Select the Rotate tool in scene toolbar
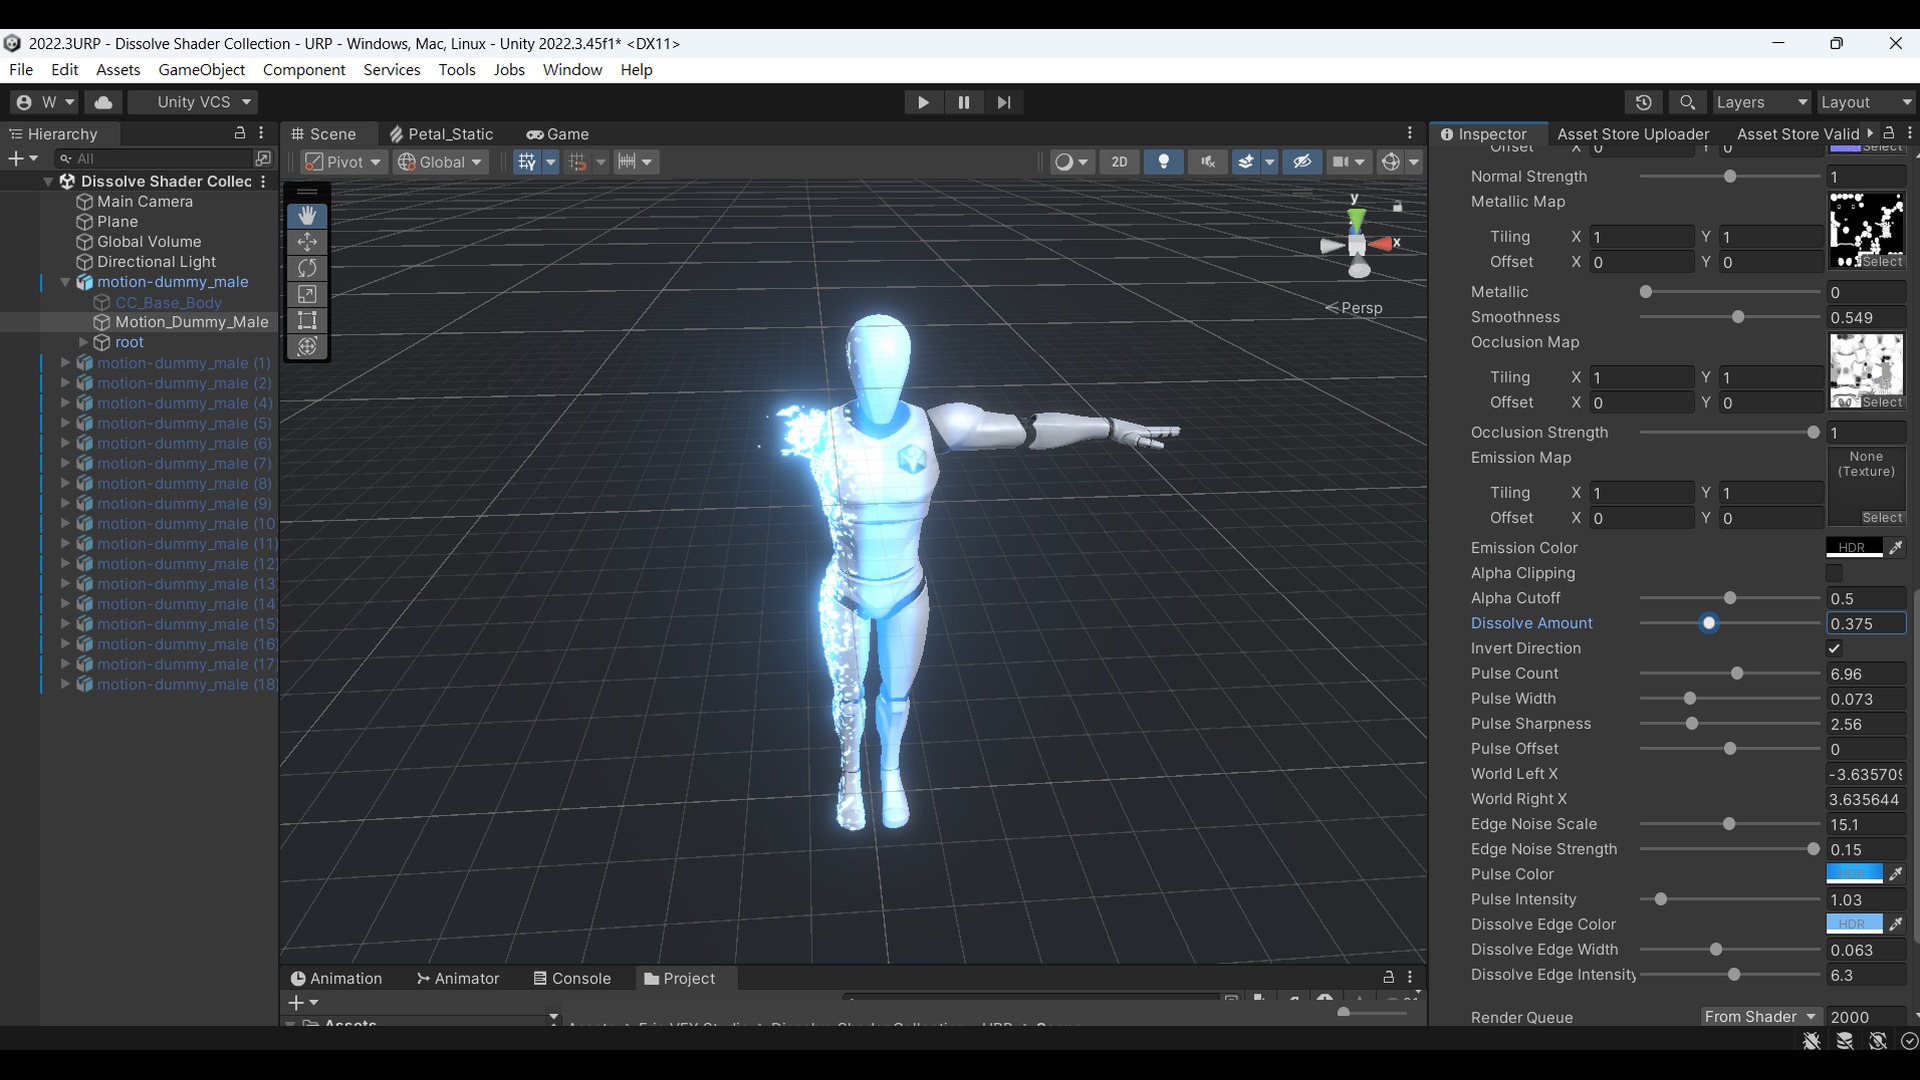 [307, 268]
